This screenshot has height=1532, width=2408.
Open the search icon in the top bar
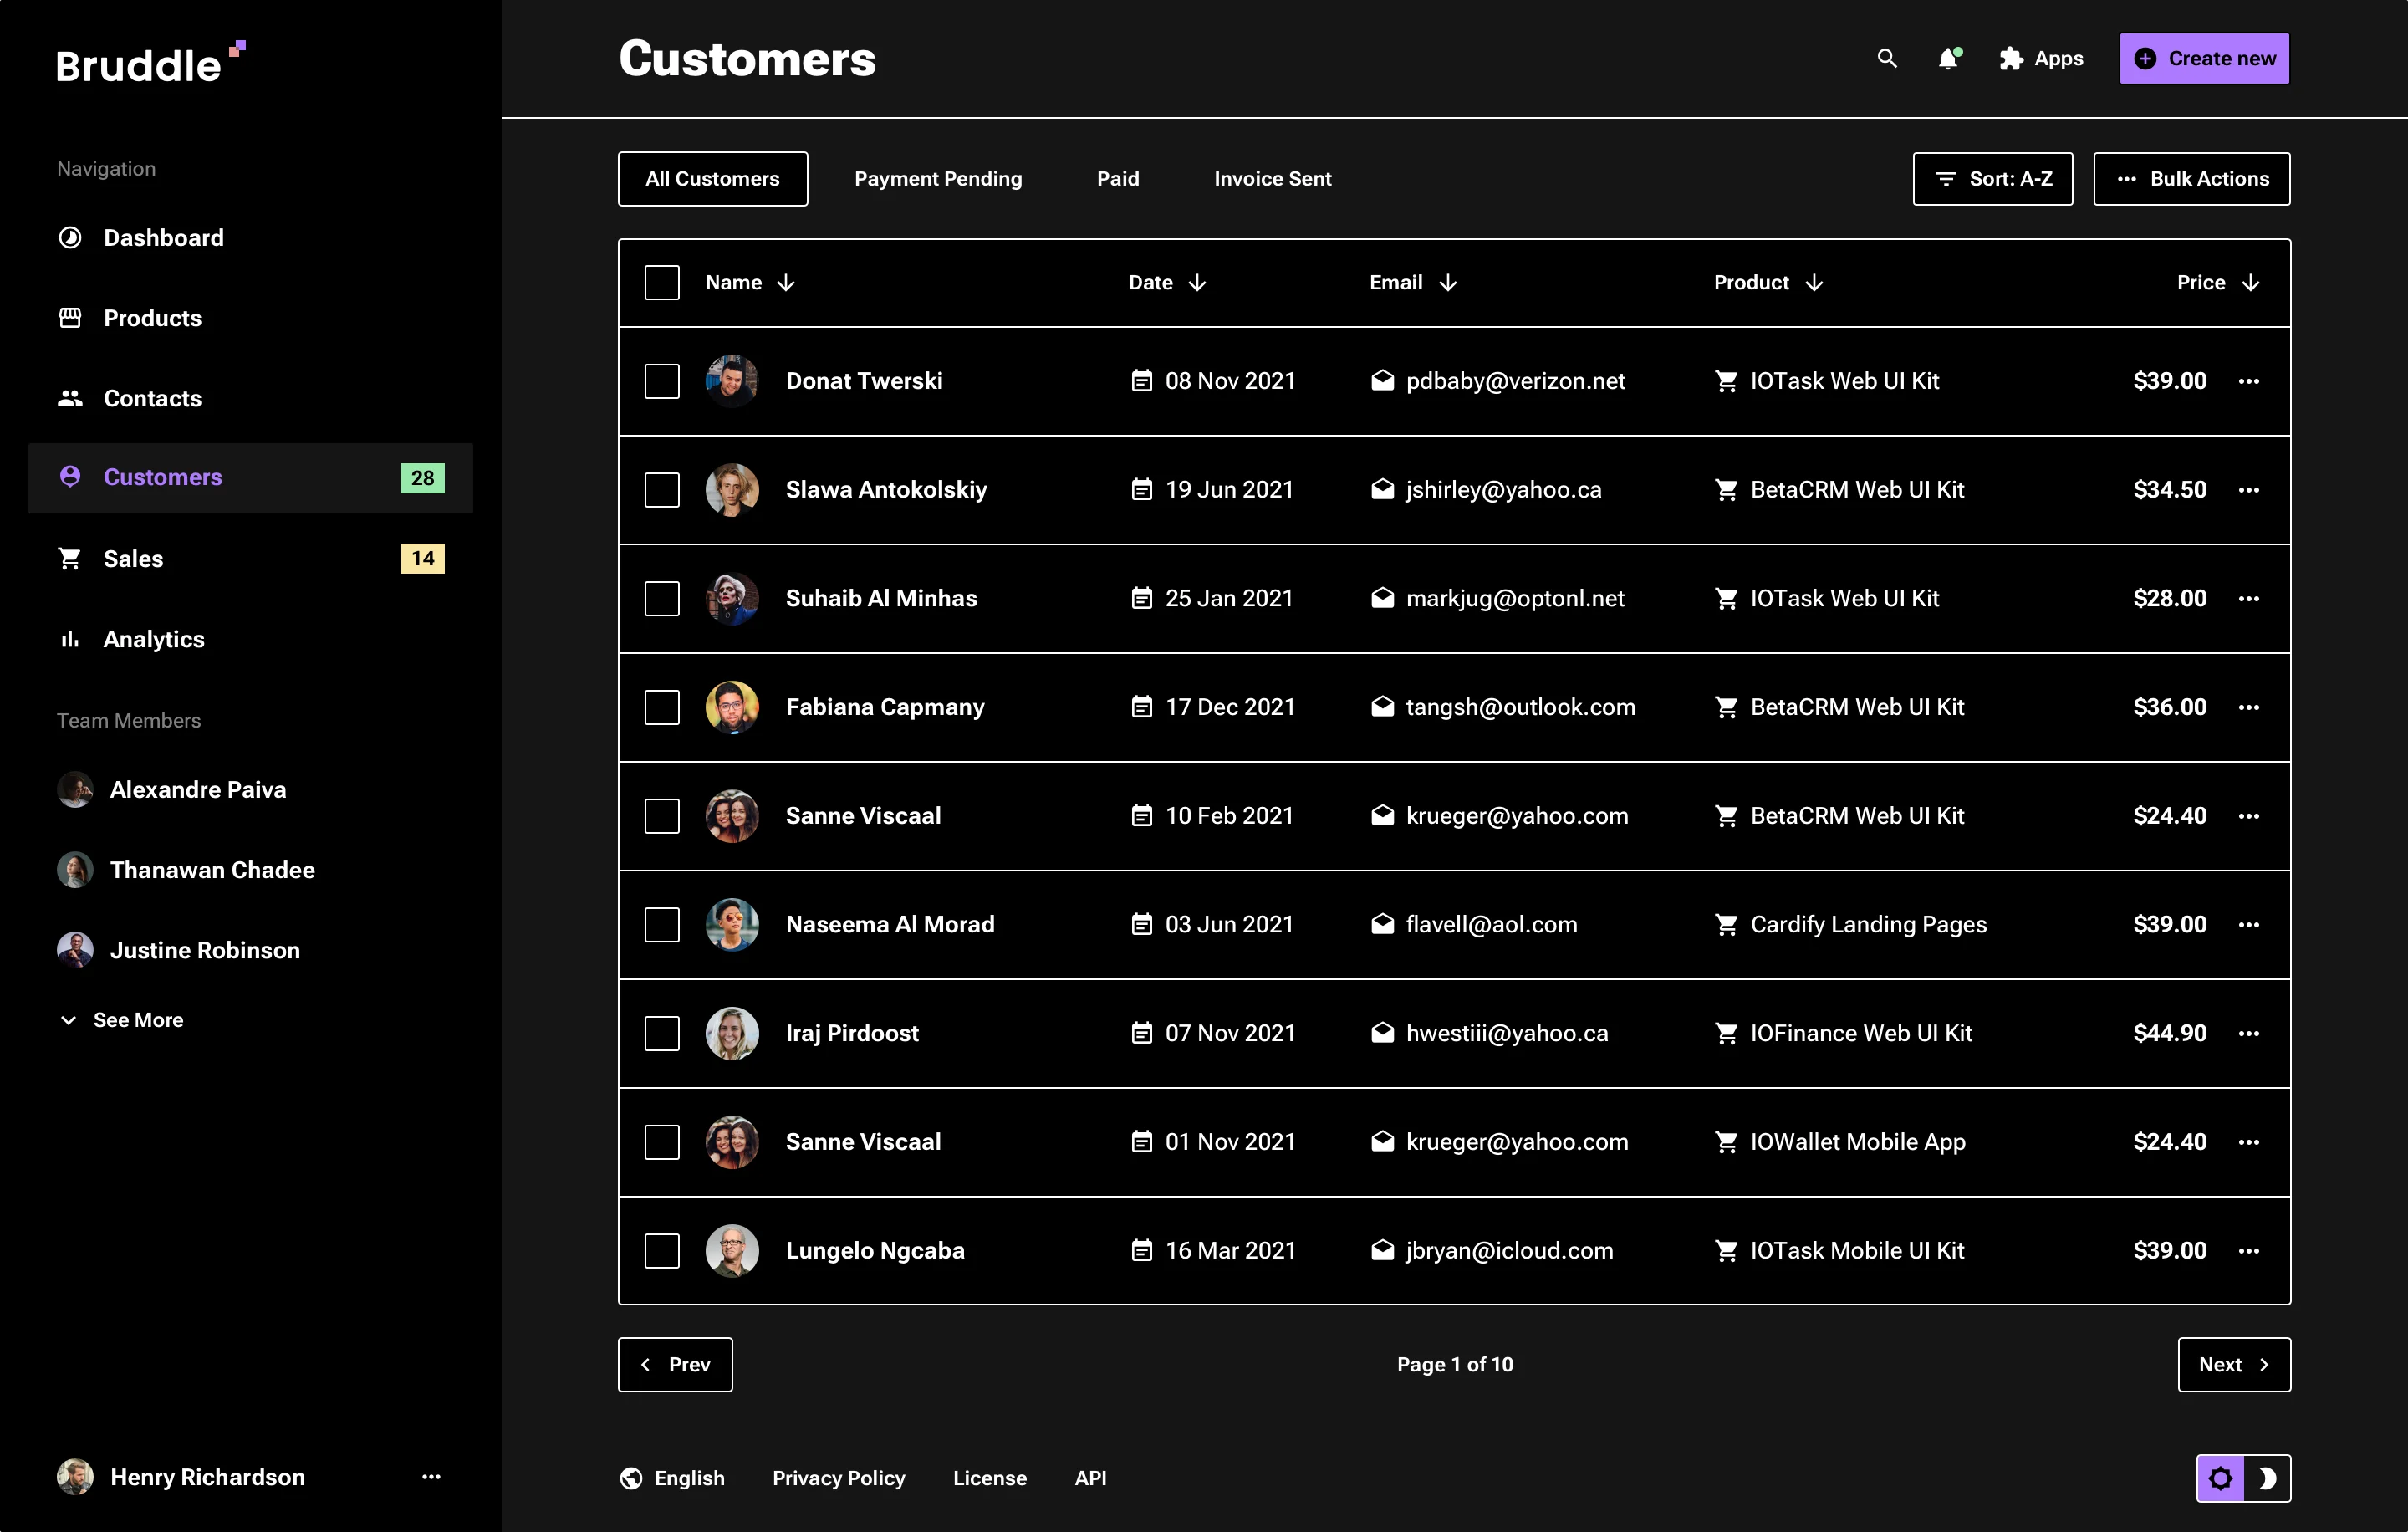1887,59
